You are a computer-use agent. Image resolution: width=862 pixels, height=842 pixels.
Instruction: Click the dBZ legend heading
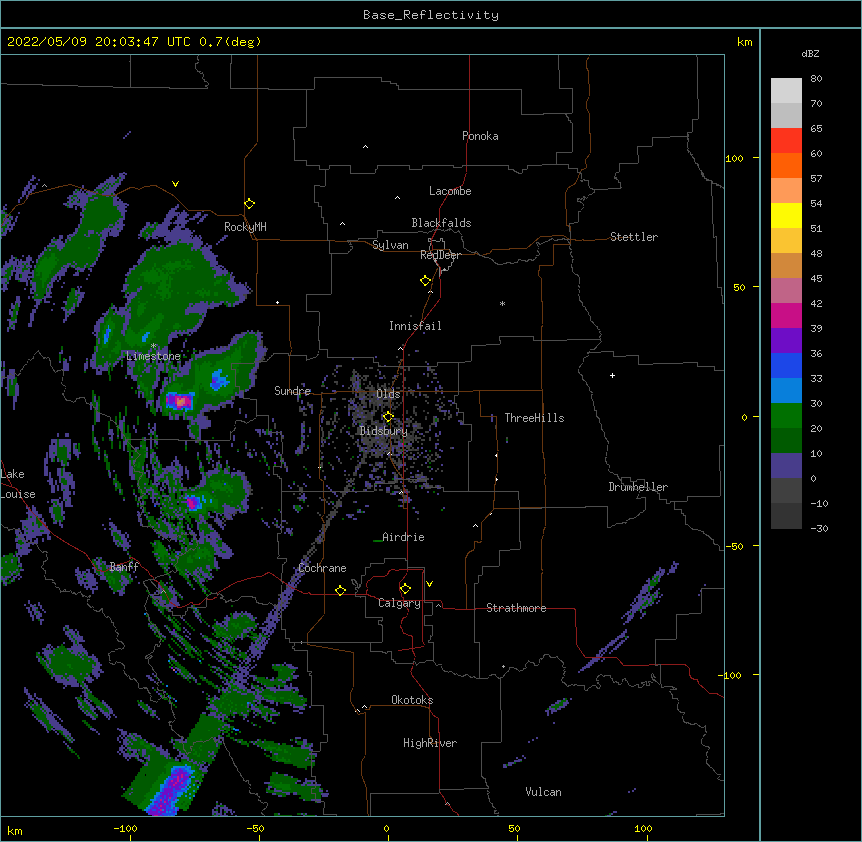pyautogui.click(x=810, y=54)
